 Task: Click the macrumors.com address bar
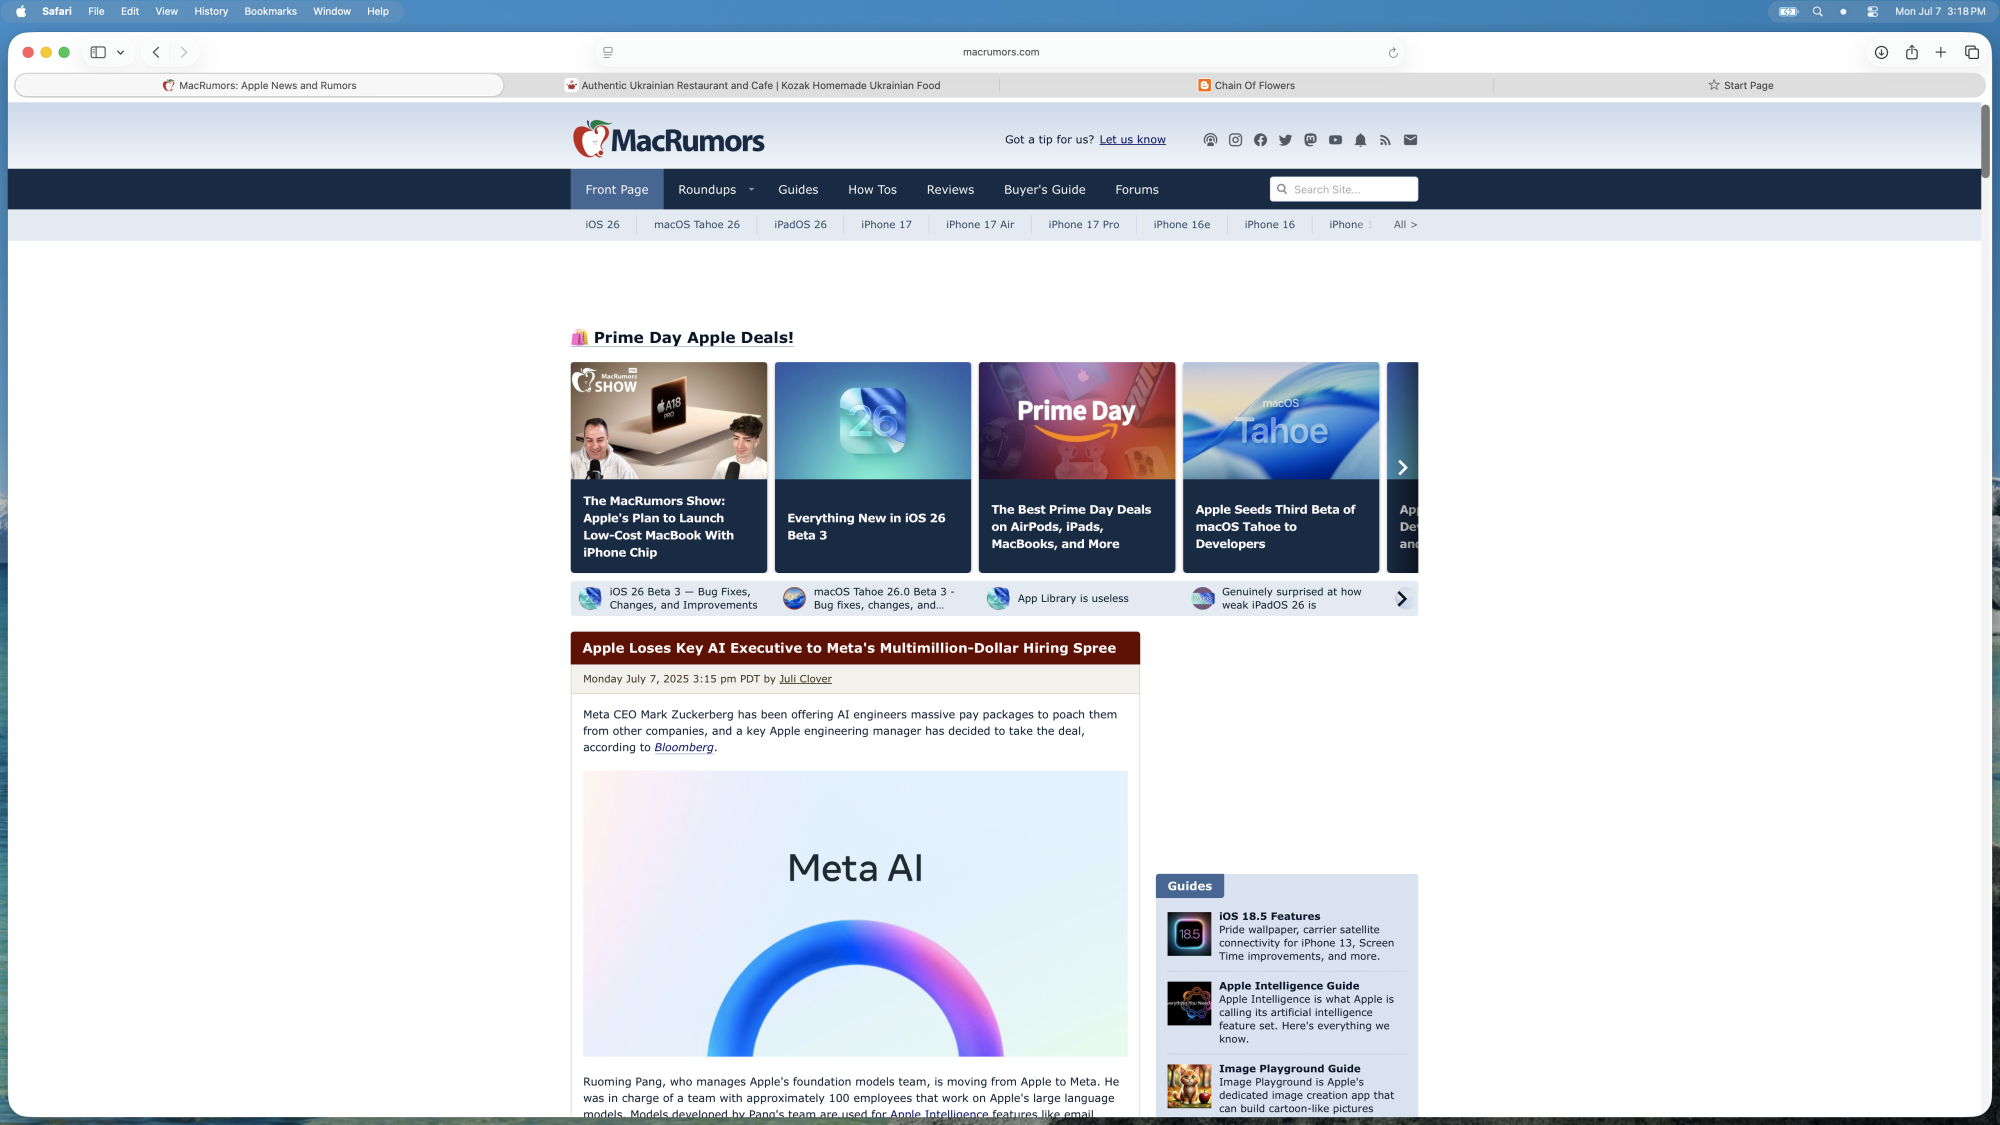[x=1000, y=52]
